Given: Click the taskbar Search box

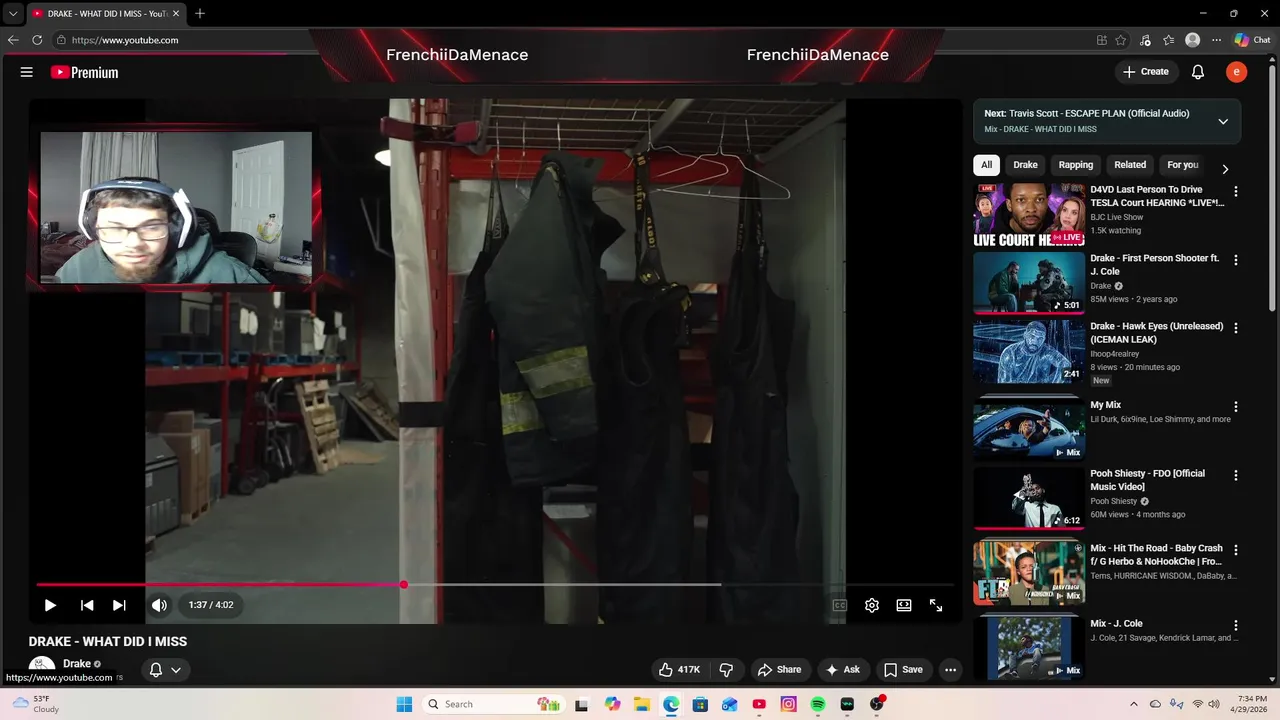Looking at the screenshot, I should click(495, 704).
